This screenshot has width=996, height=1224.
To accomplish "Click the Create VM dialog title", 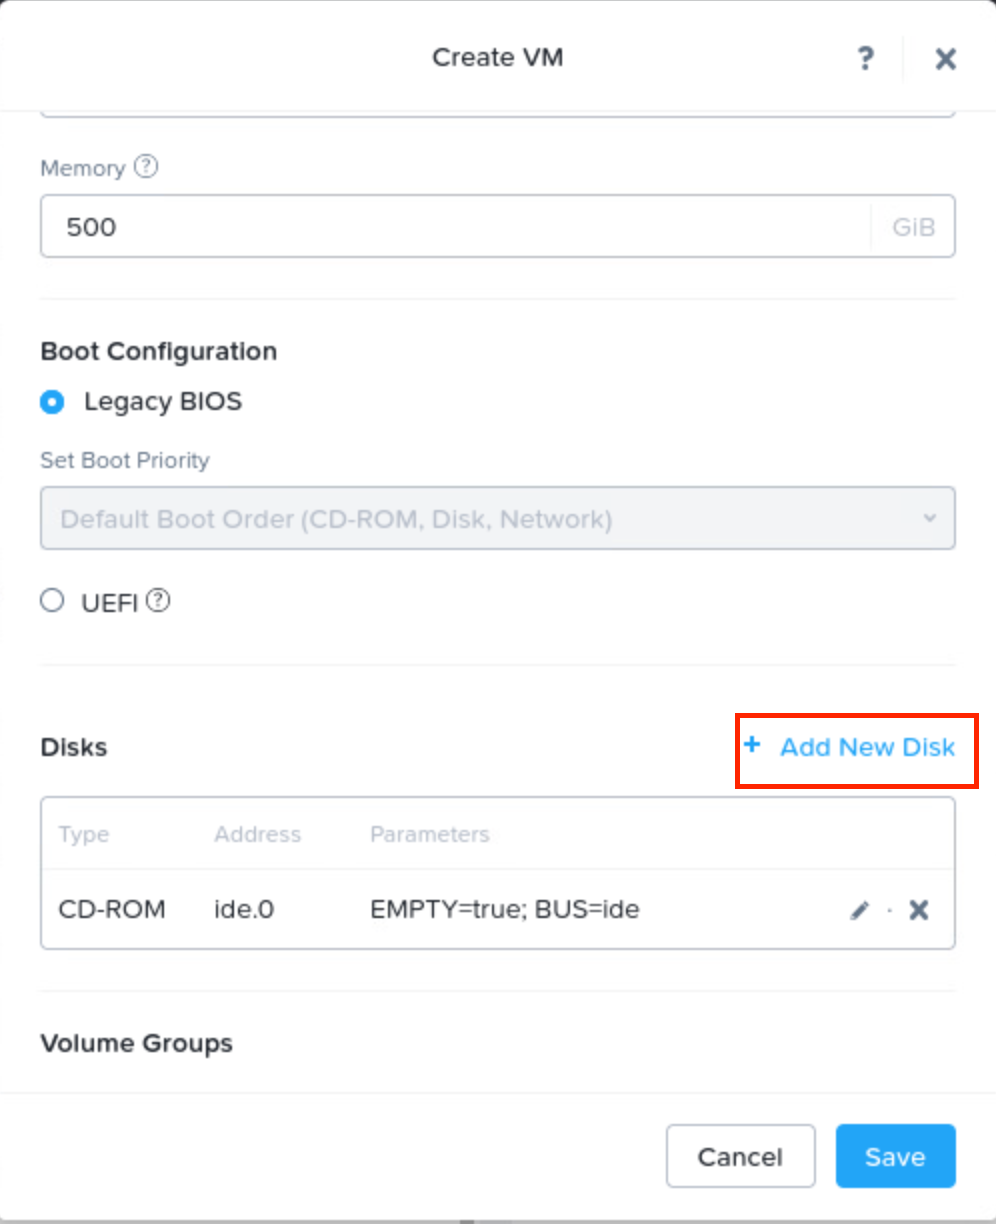I will tap(498, 57).
